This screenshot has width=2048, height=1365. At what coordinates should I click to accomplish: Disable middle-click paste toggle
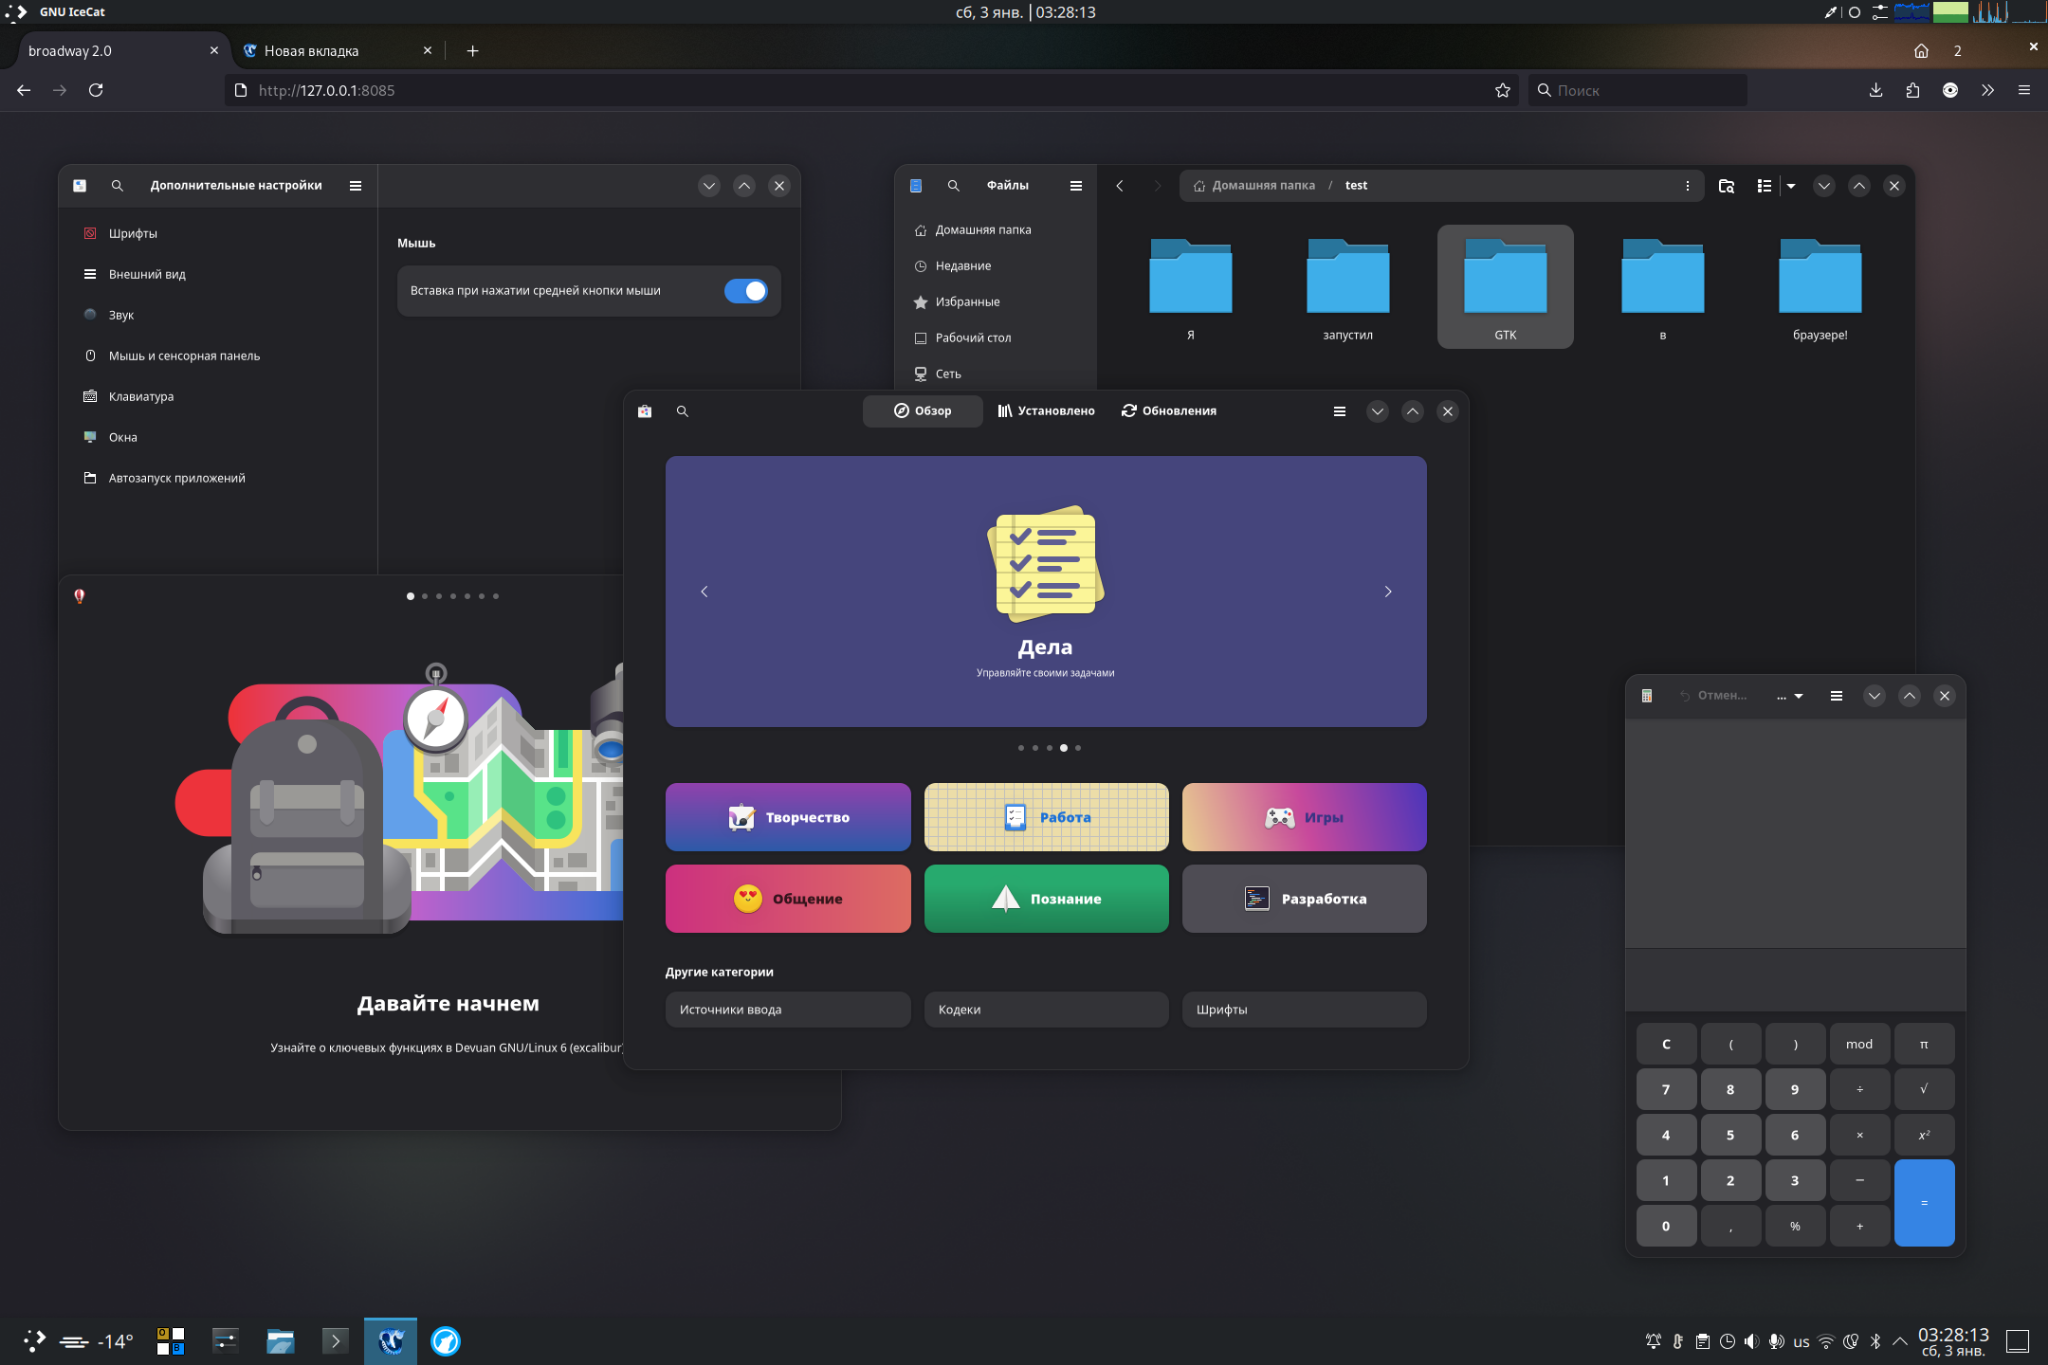pos(745,291)
